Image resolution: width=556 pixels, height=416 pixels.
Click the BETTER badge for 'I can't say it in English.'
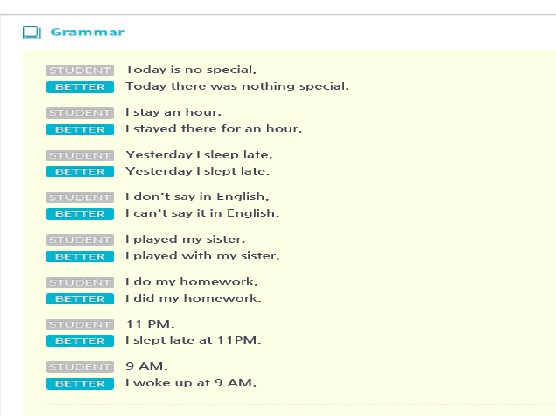click(x=80, y=214)
